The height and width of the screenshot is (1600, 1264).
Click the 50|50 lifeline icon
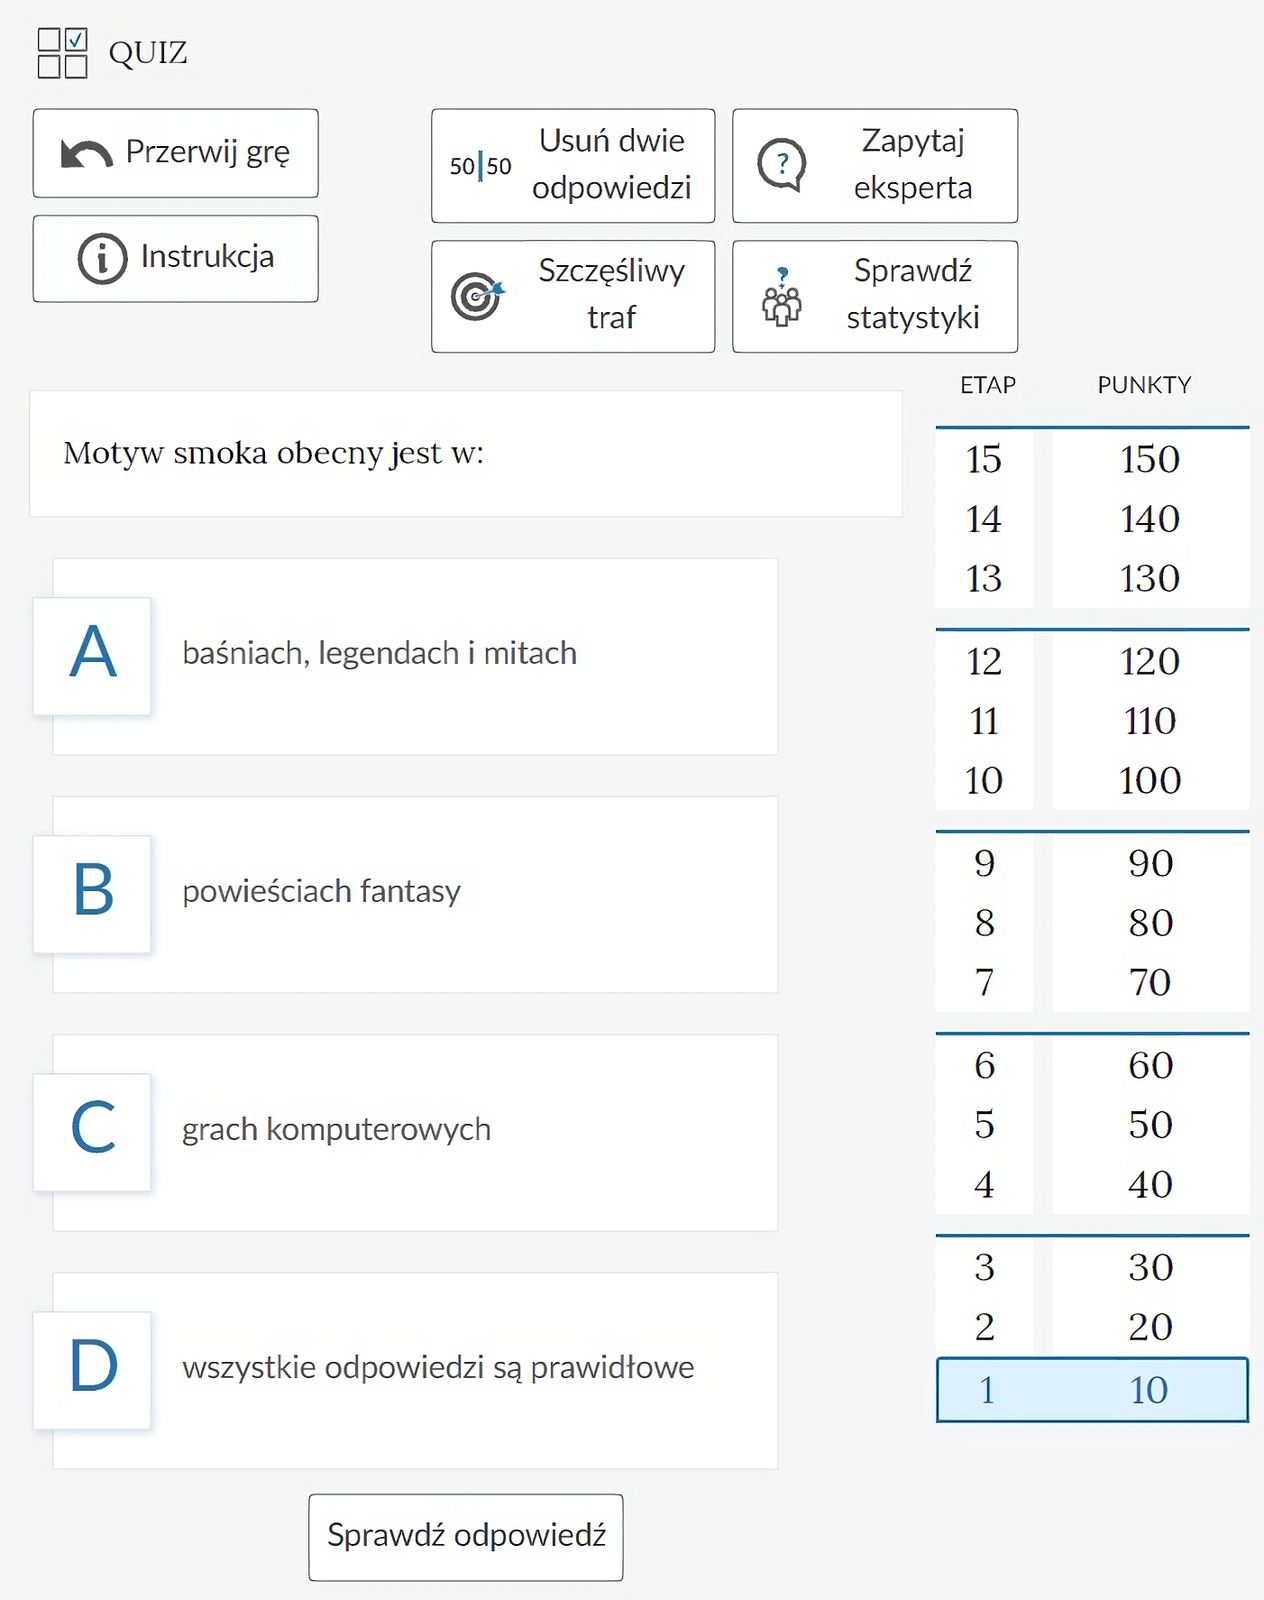click(480, 166)
